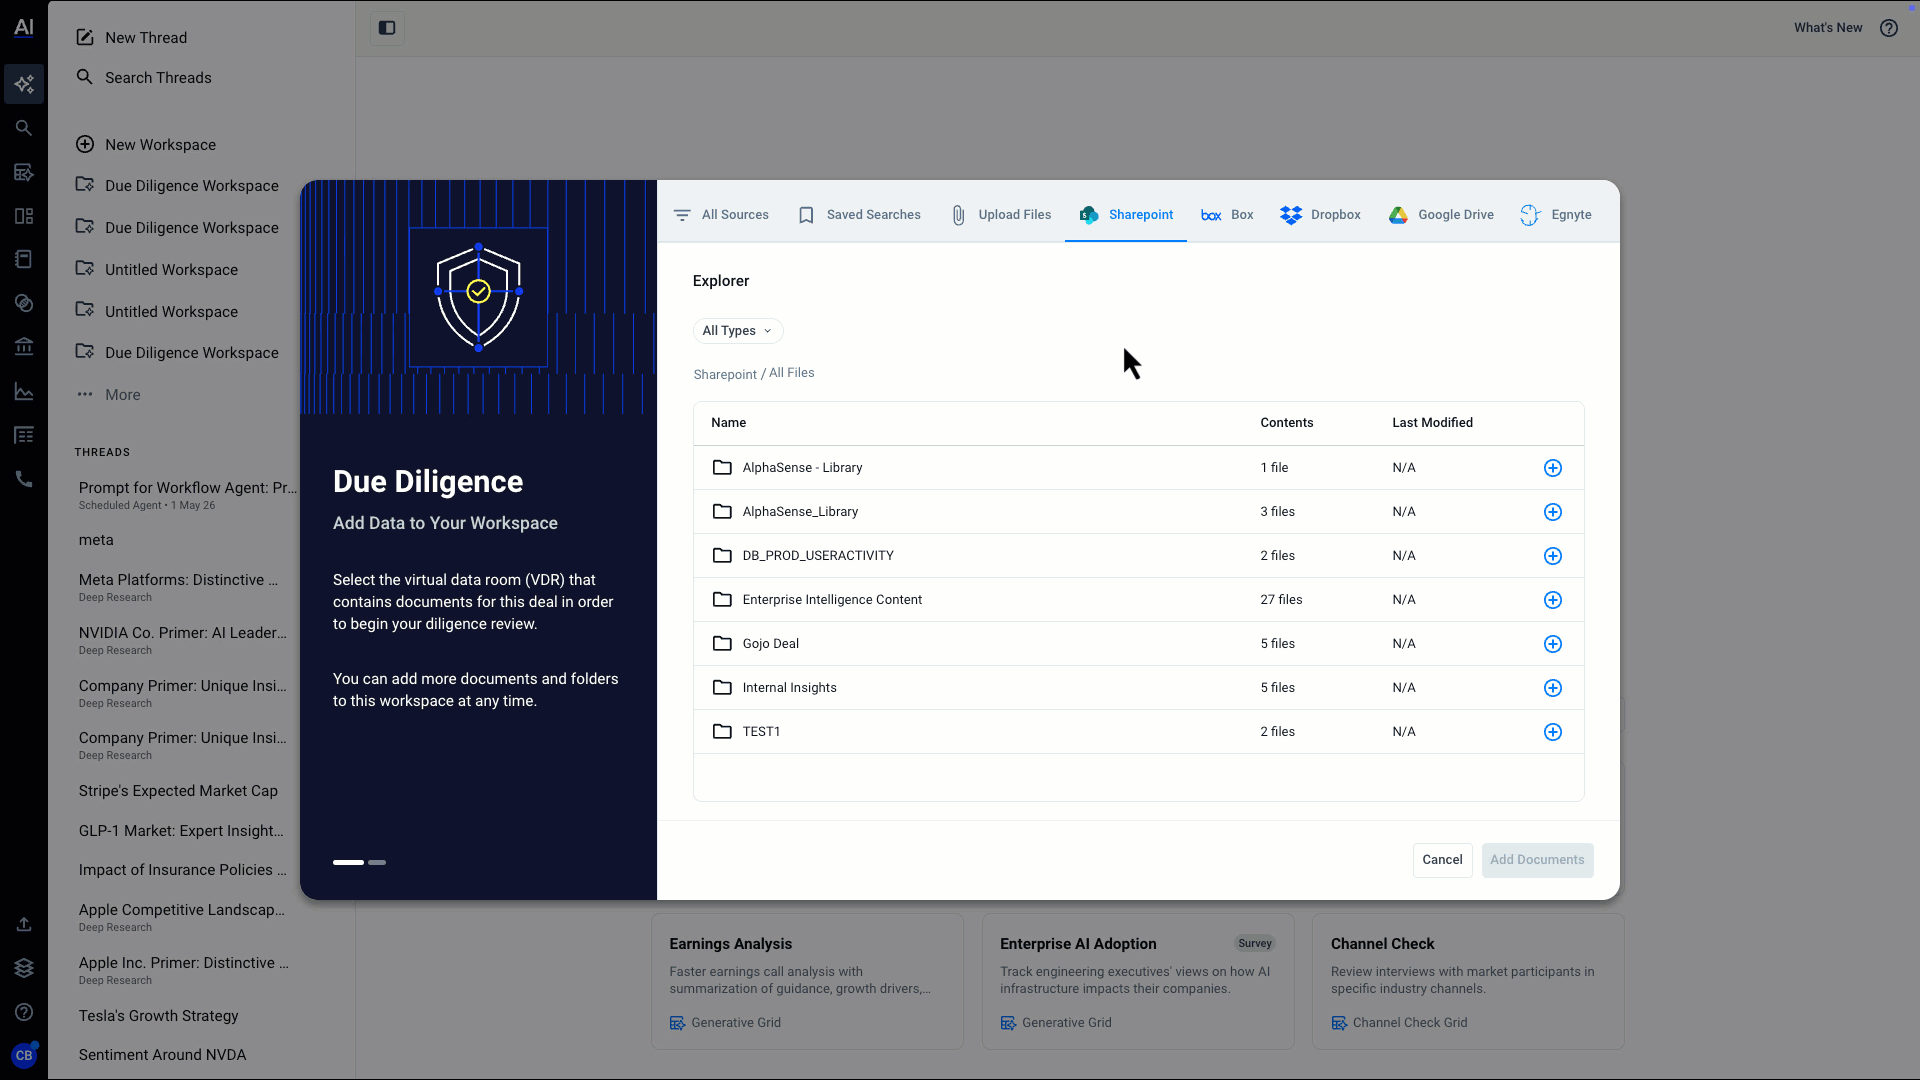
Task: Click the Add Documents button
Action: (x=1537, y=860)
